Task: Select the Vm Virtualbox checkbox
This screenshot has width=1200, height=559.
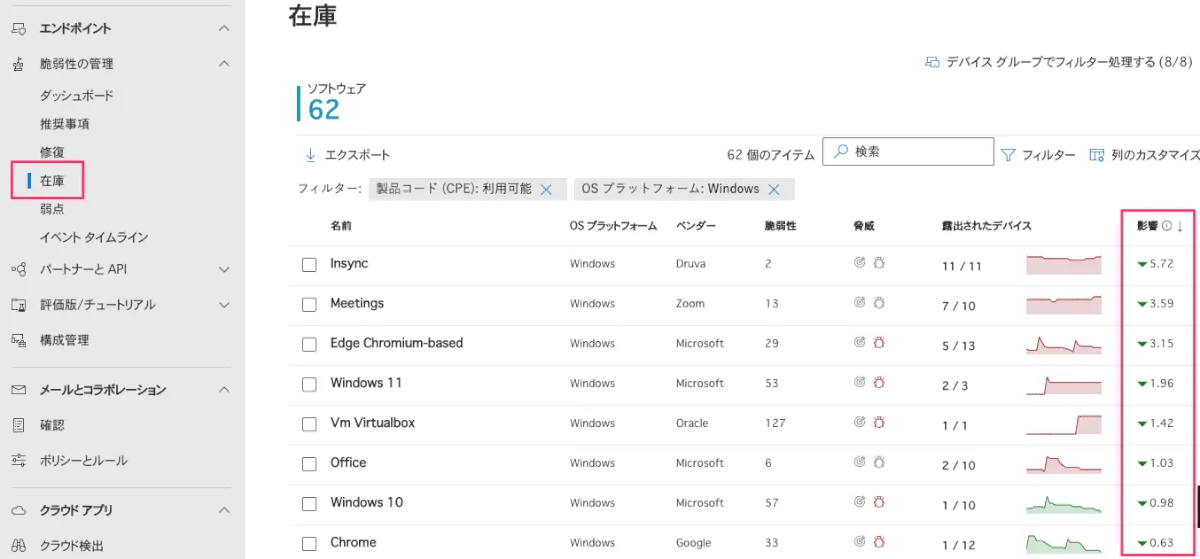Action: pyautogui.click(x=309, y=424)
